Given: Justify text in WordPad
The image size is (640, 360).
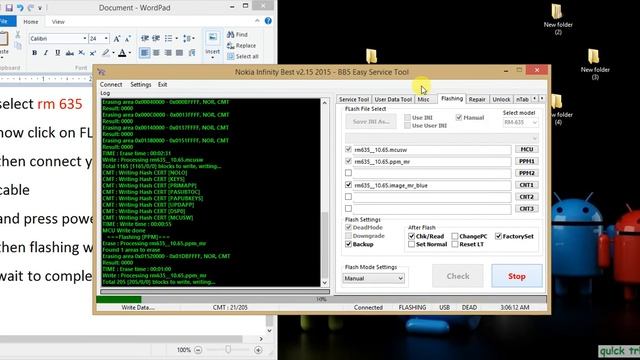Looking at the screenshot, I should [179, 53].
